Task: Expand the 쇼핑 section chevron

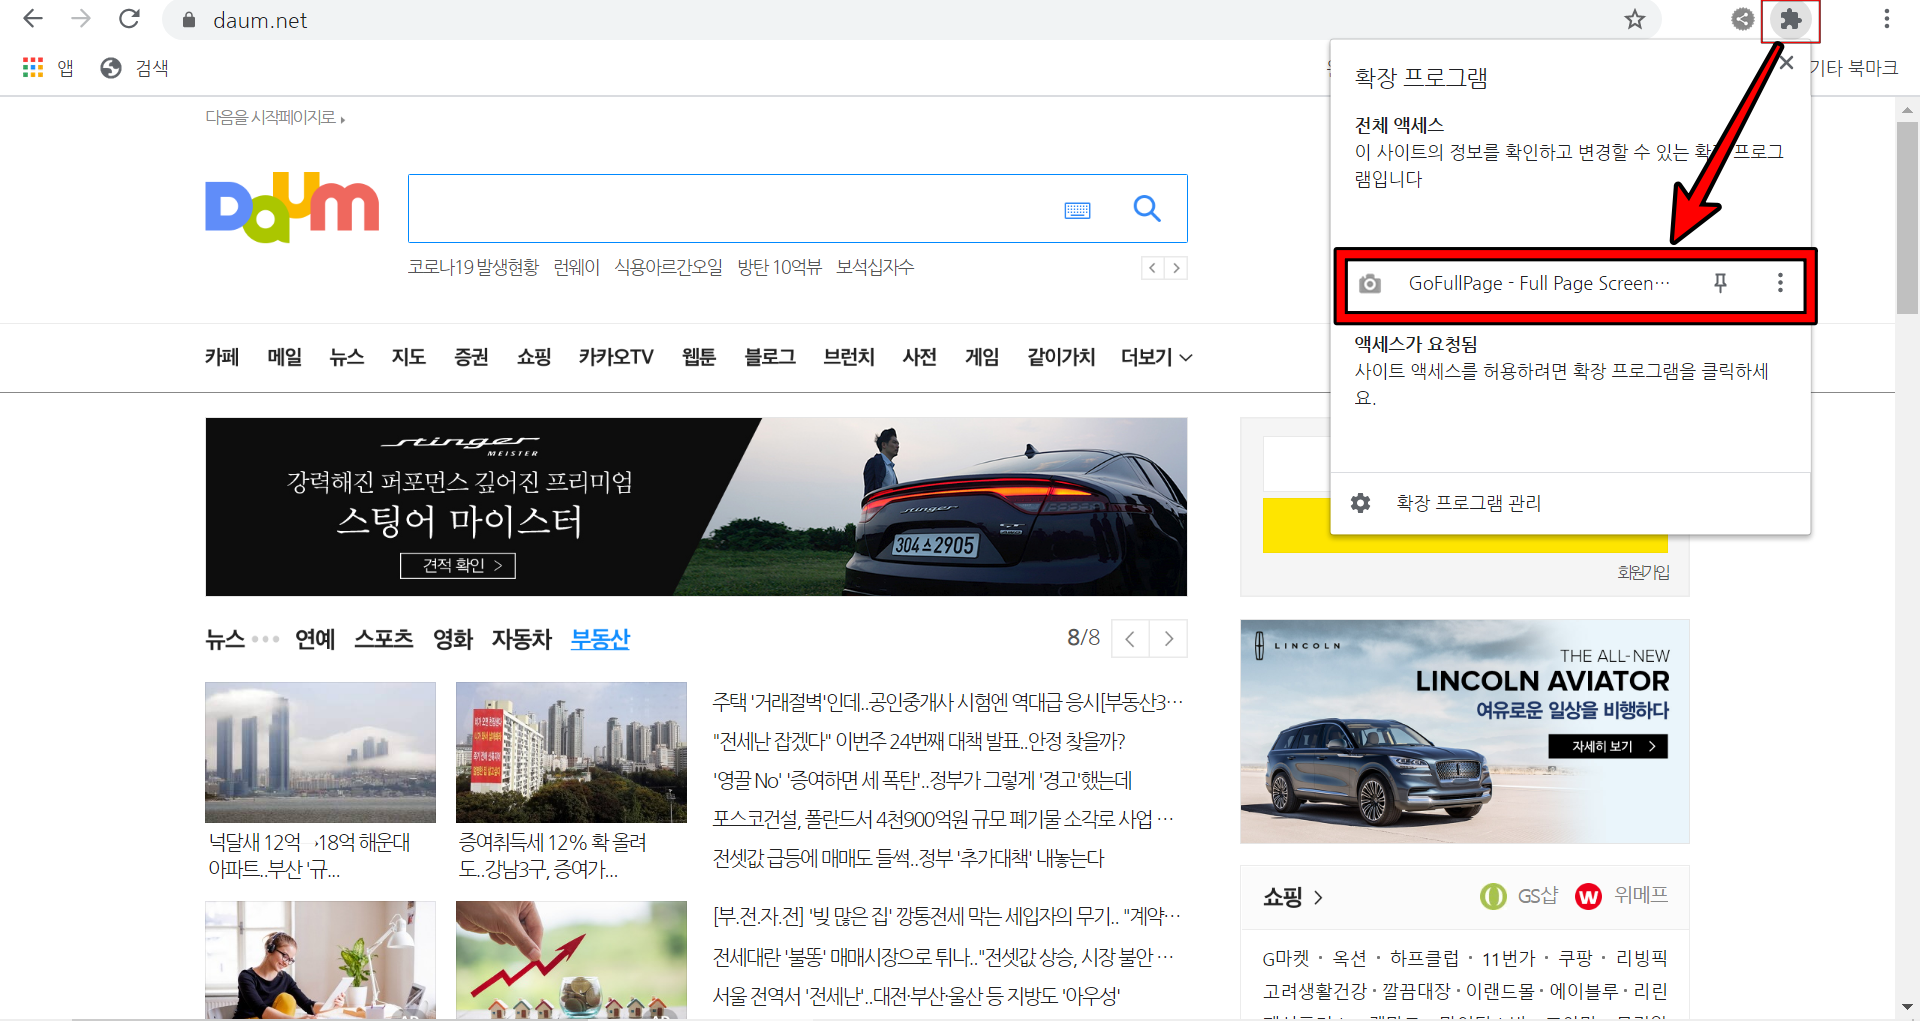Action: pos(1318,897)
